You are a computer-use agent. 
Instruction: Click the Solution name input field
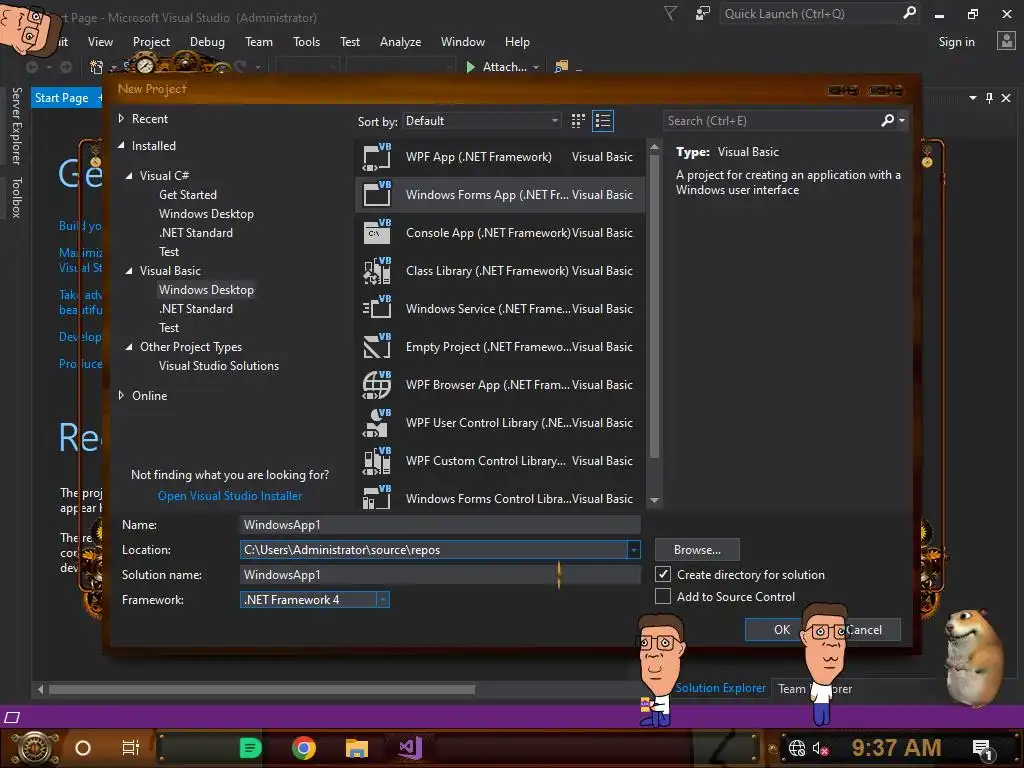click(440, 575)
